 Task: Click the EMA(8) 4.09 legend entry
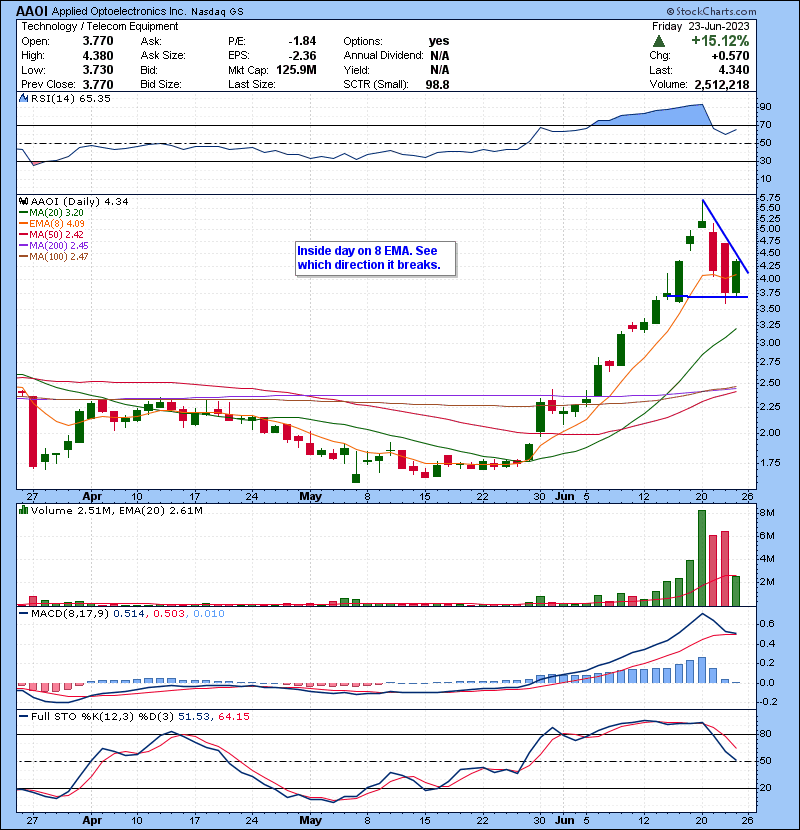tap(52, 223)
